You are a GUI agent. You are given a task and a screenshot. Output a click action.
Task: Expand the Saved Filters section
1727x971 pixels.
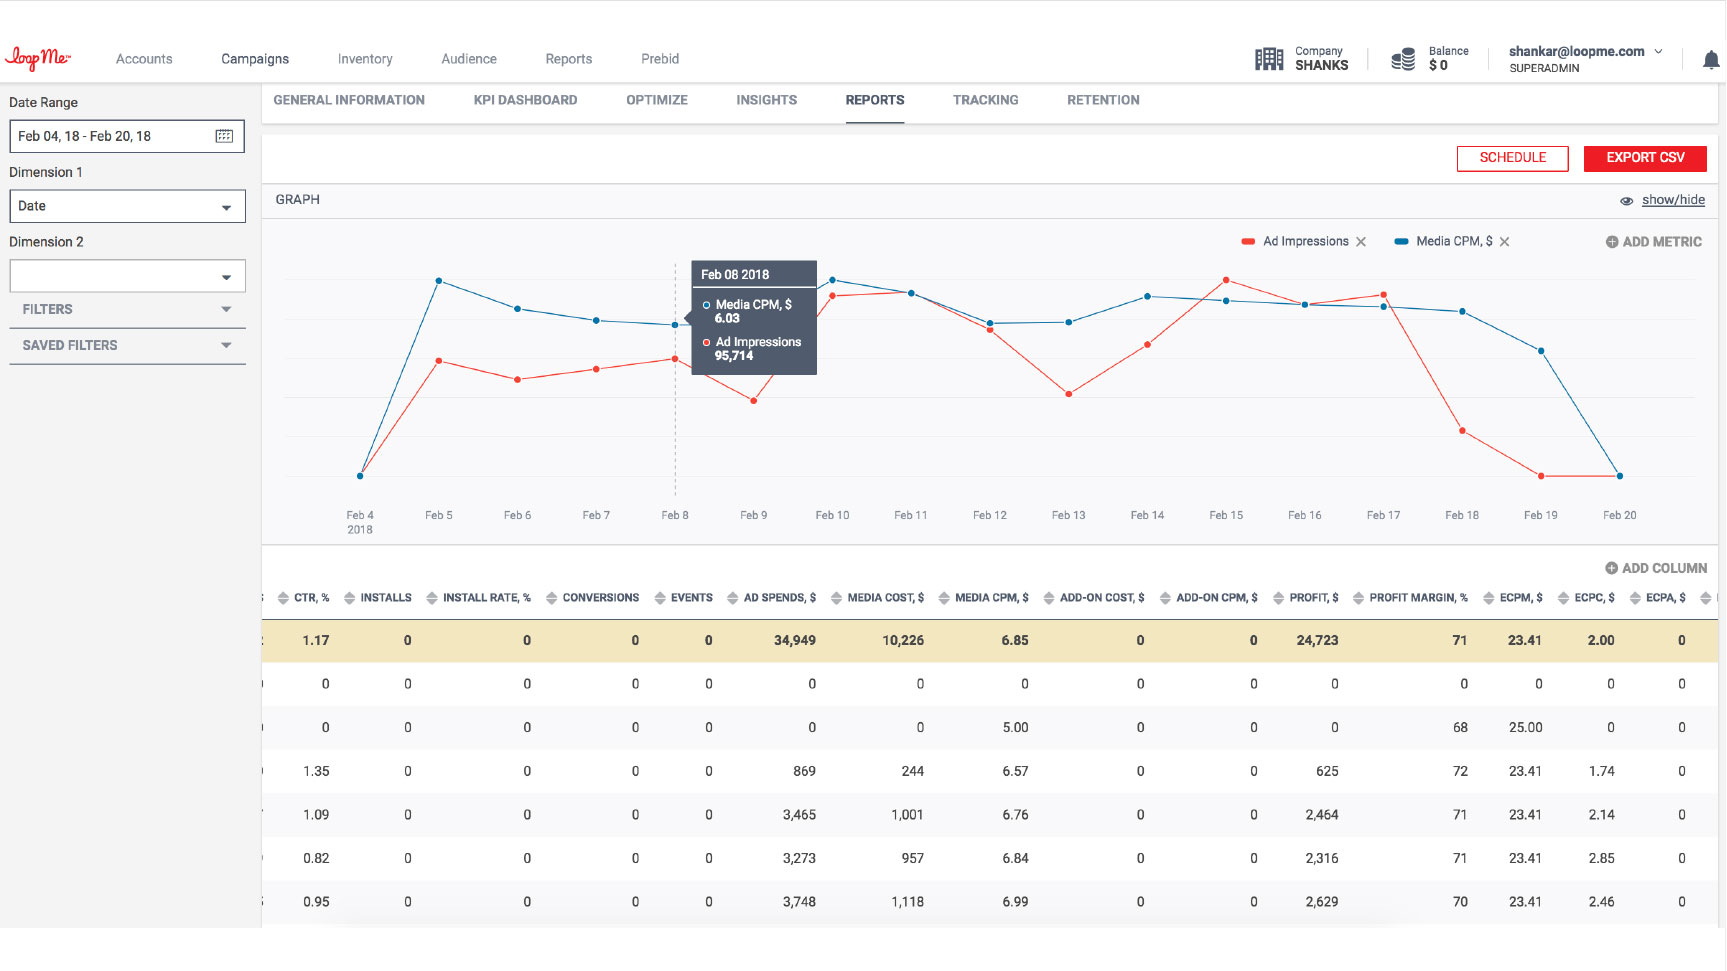[127, 345]
